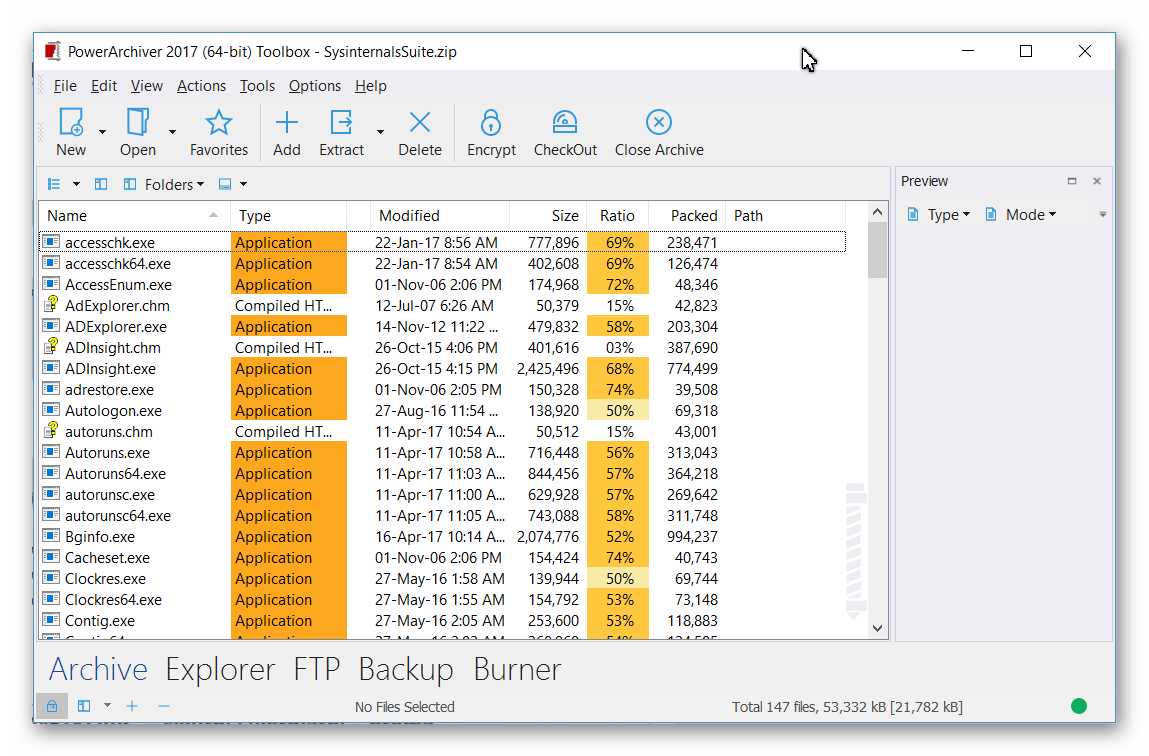Sort by the Ratio column header
The image size is (1149, 756).
pos(618,215)
